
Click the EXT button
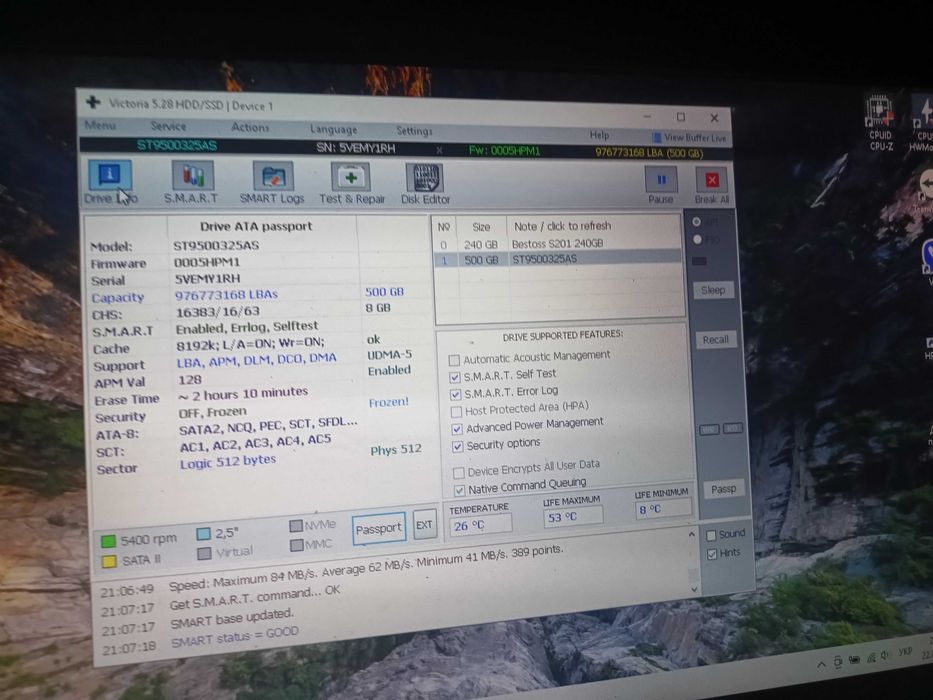(424, 525)
